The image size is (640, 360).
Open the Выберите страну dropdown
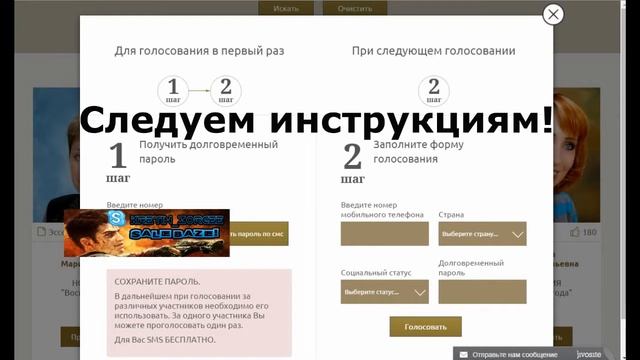(482, 234)
